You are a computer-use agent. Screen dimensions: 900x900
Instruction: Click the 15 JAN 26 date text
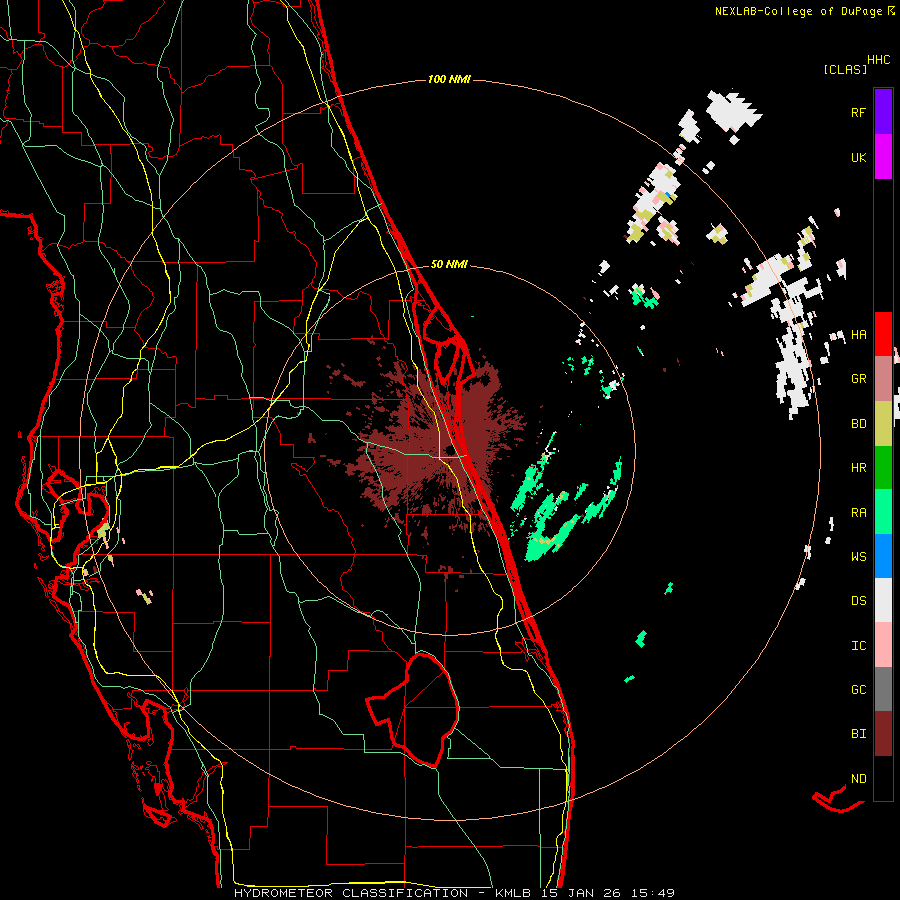pos(581,893)
